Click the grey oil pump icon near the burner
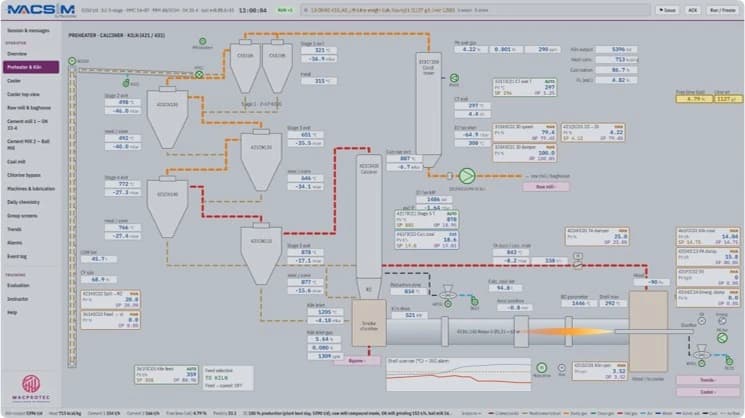Image resolution: width=745 pixels, height=418 pixels. coord(701,321)
